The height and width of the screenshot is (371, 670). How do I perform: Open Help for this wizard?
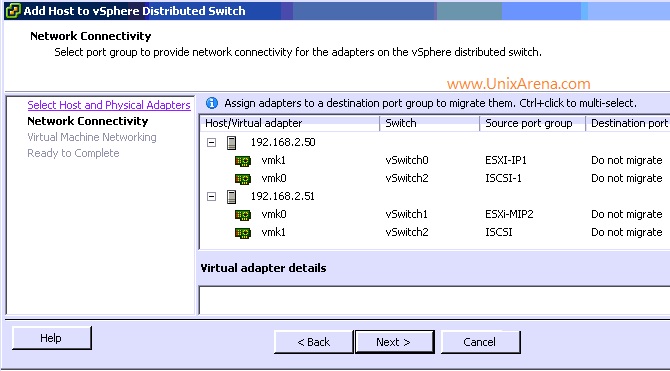pyautogui.click(x=51, y=338)
